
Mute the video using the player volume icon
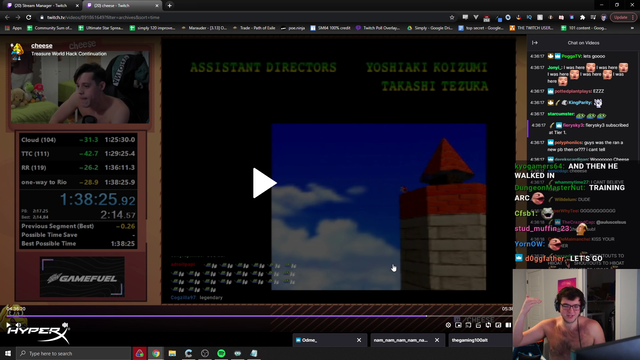point(18,325)
